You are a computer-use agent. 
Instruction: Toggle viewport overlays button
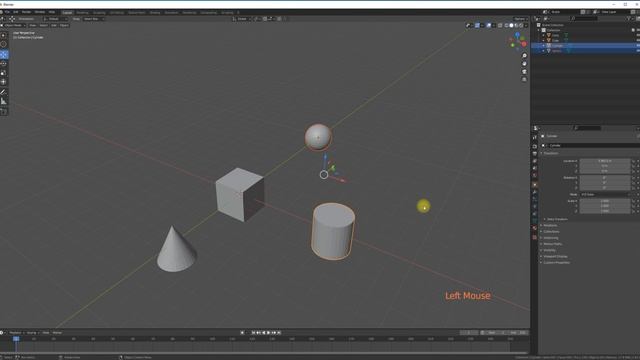(489, 25)
